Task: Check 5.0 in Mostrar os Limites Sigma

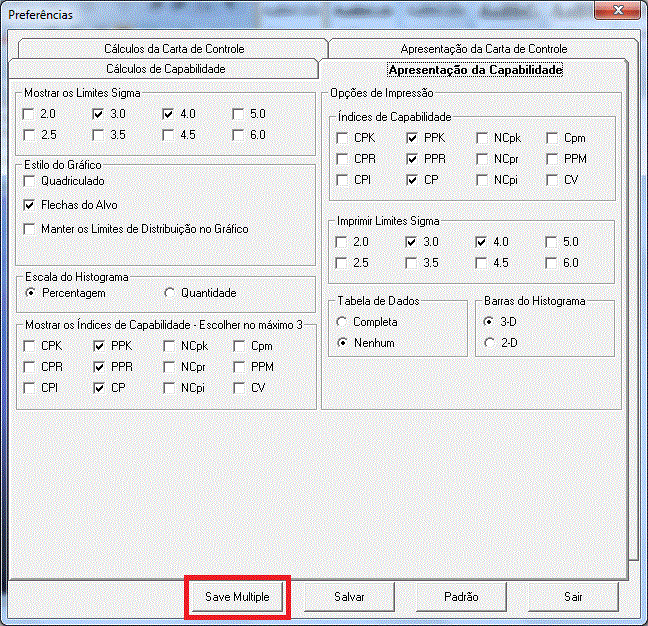Action: [x=238, y=114]
